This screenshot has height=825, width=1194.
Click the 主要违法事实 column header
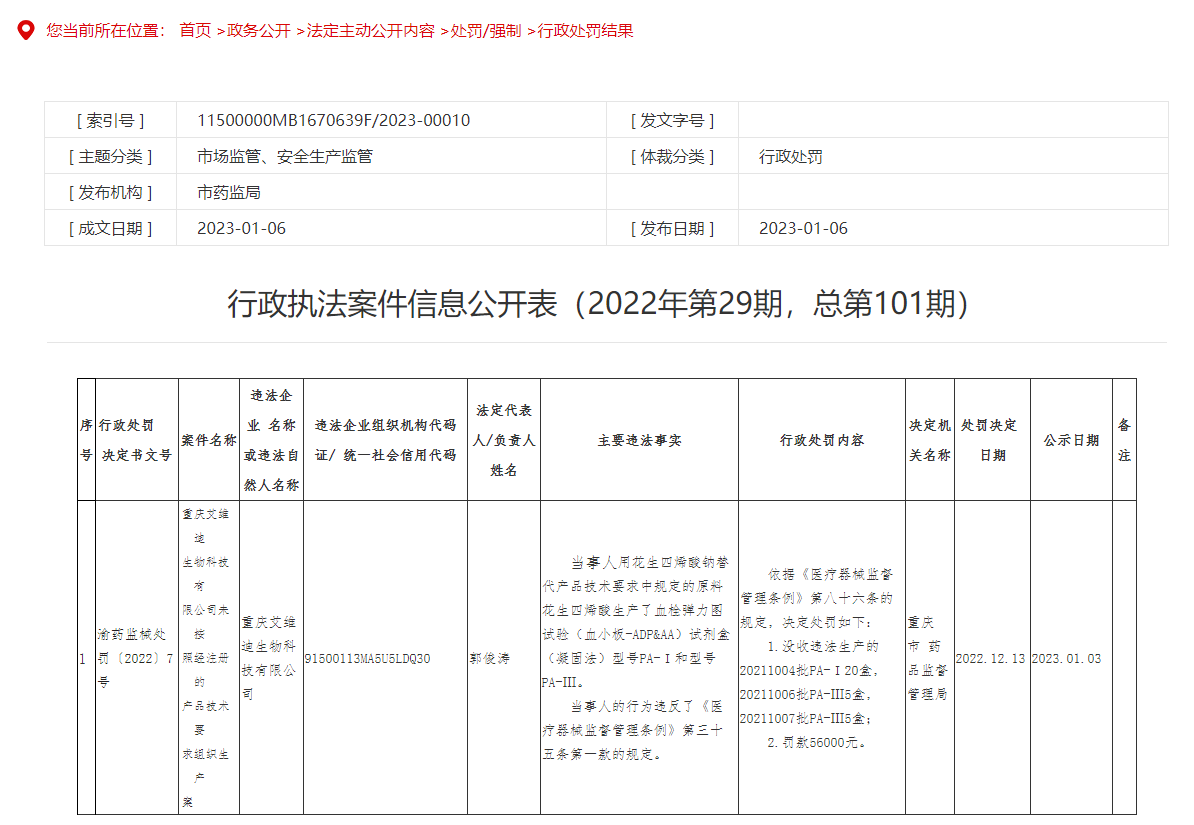[x=640, y=440]
